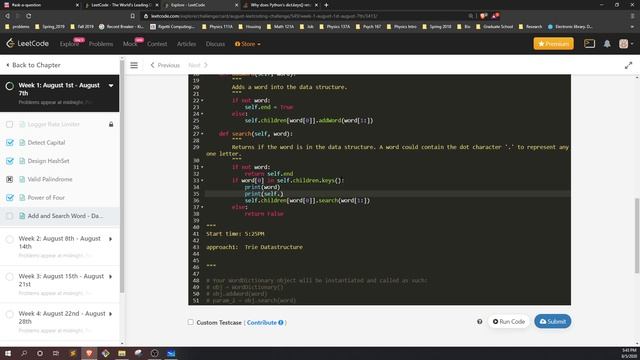
Task: Go to the Contest page
Action: (x=157, y=44)
